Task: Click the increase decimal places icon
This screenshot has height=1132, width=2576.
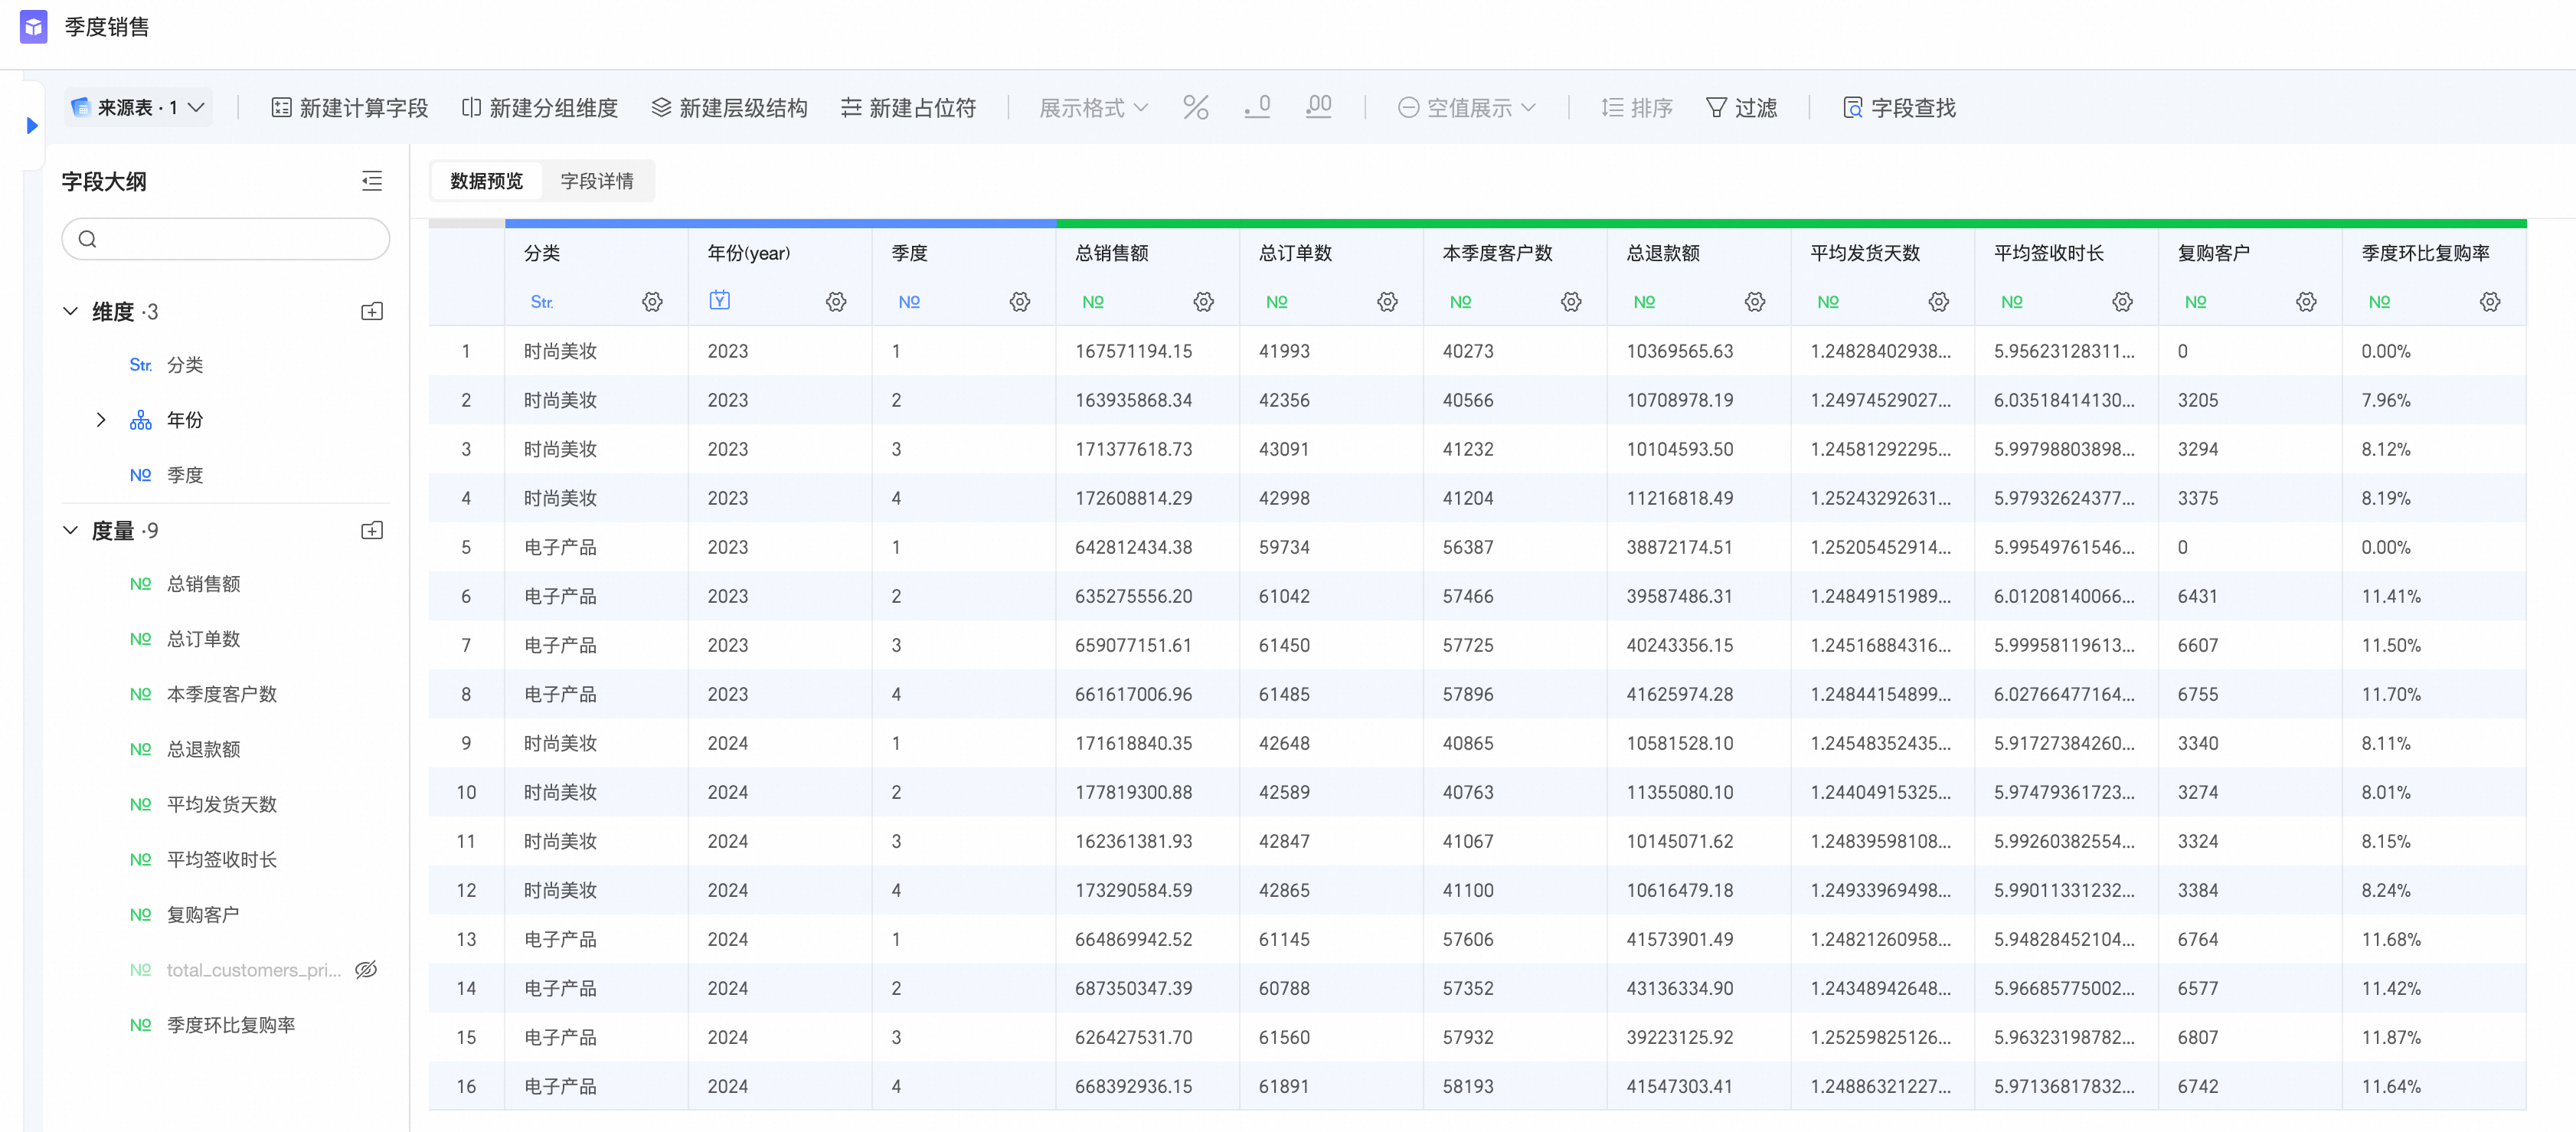Action: tap(1318, 107)
